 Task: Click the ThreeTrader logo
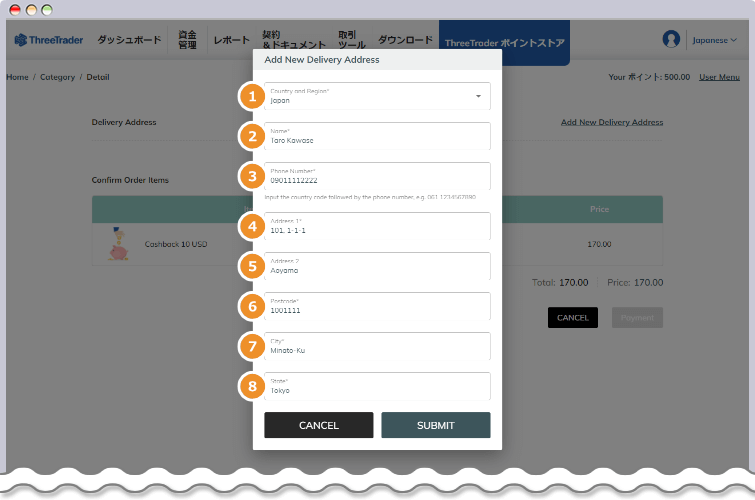[49, 40]
